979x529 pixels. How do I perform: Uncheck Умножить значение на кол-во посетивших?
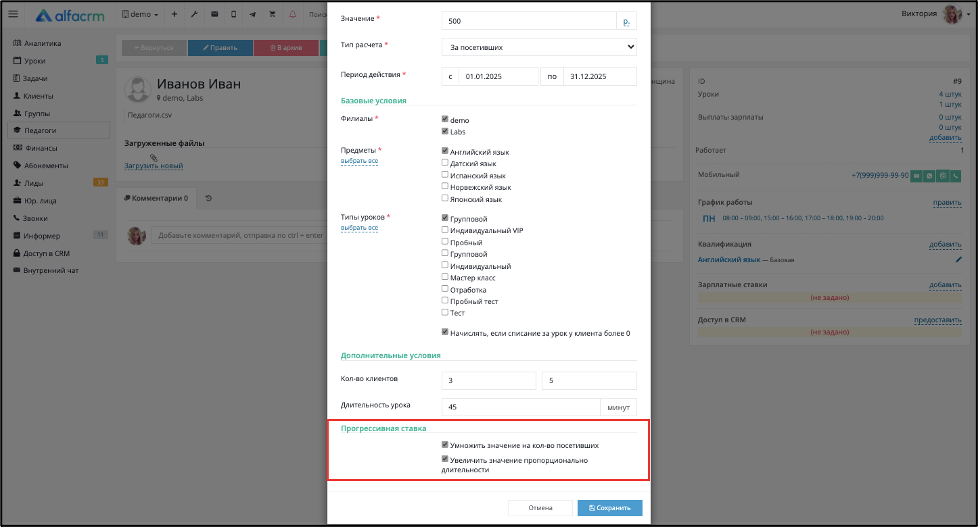point(445,445)
